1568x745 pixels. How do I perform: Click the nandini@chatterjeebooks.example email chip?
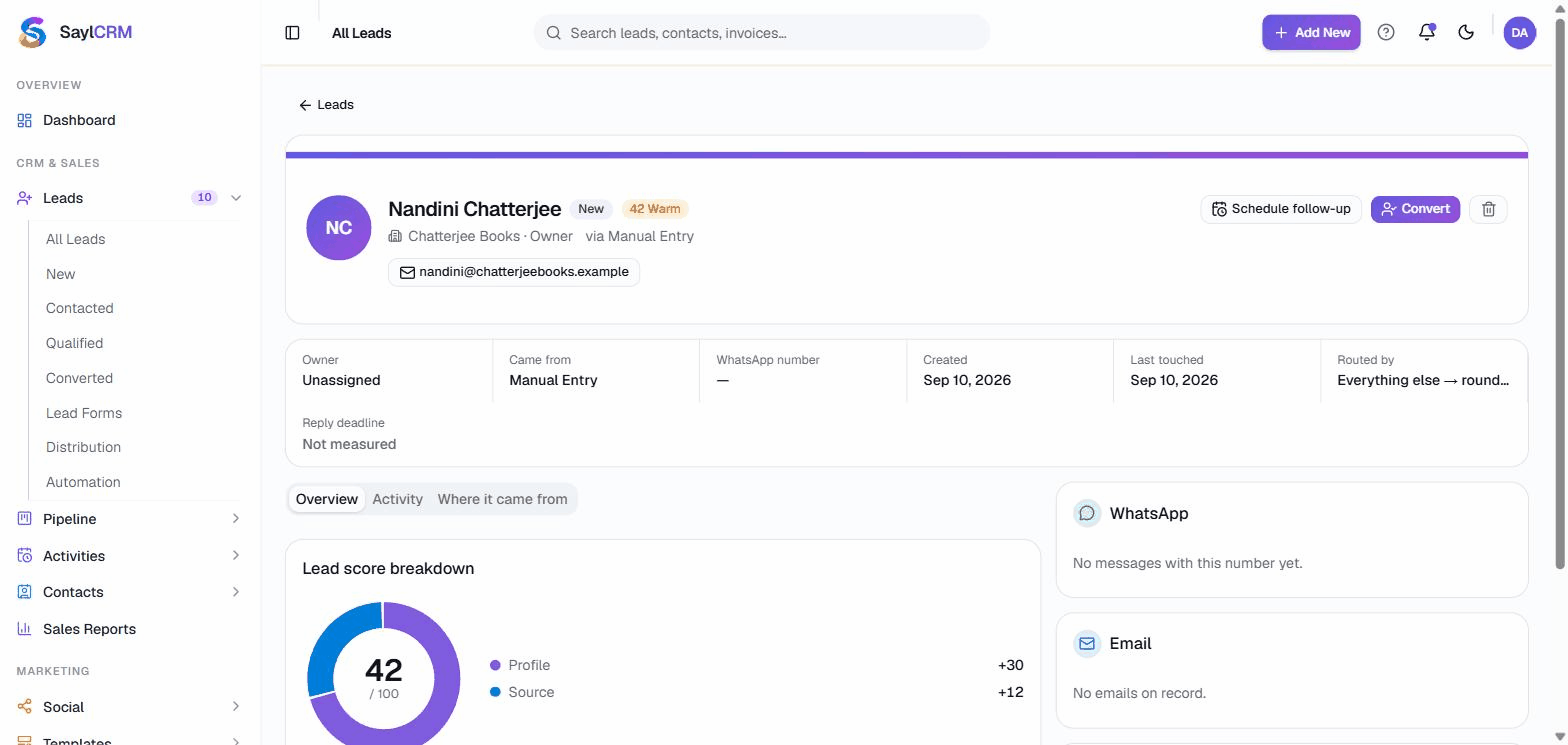pos(514,272)
